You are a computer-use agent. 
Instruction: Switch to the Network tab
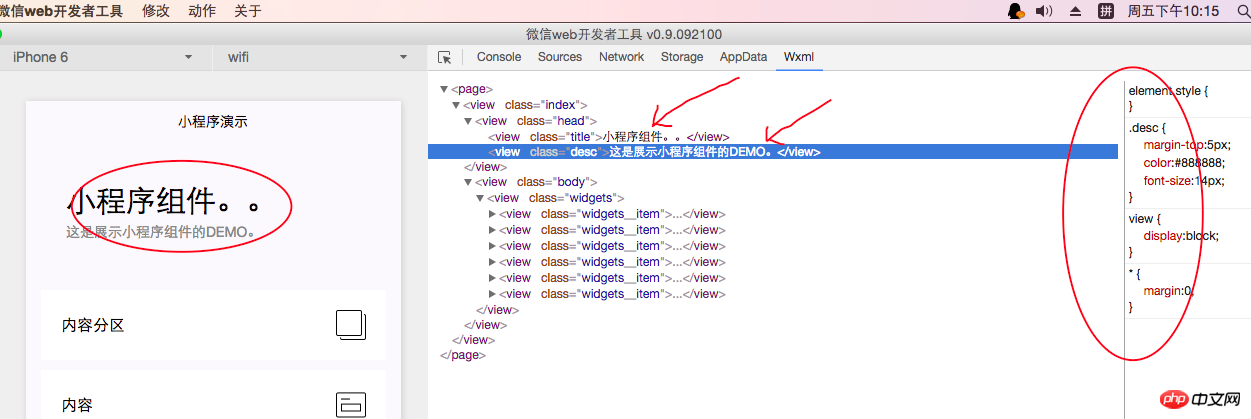pyautogui.click(x=621, y=57)
